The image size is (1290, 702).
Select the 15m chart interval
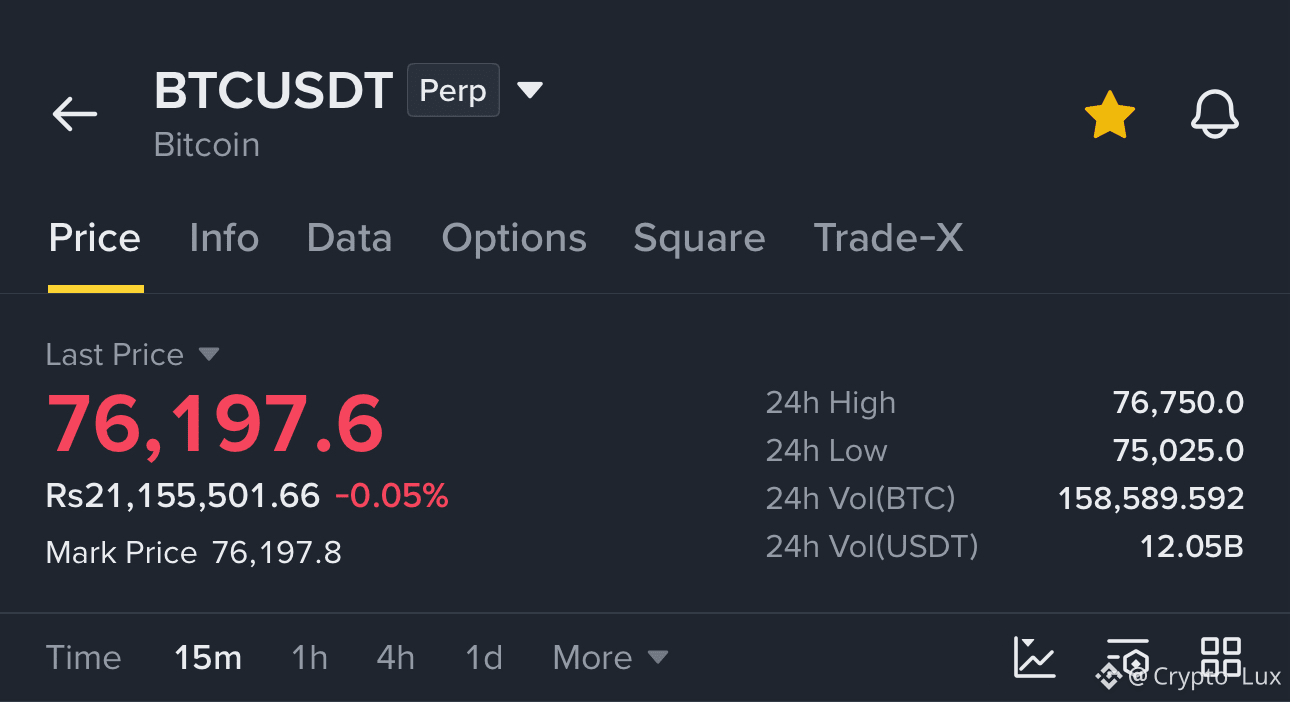click(x=208, y=658)
